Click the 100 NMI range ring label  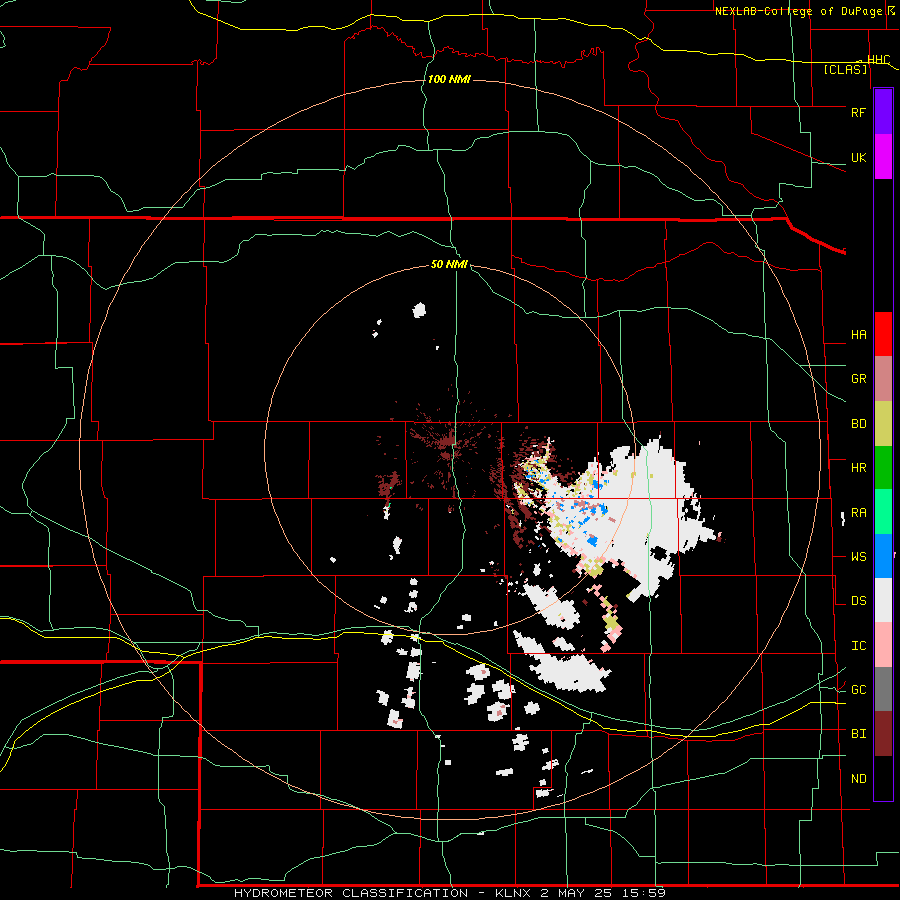pyautogui.click(x=449, y=79)
